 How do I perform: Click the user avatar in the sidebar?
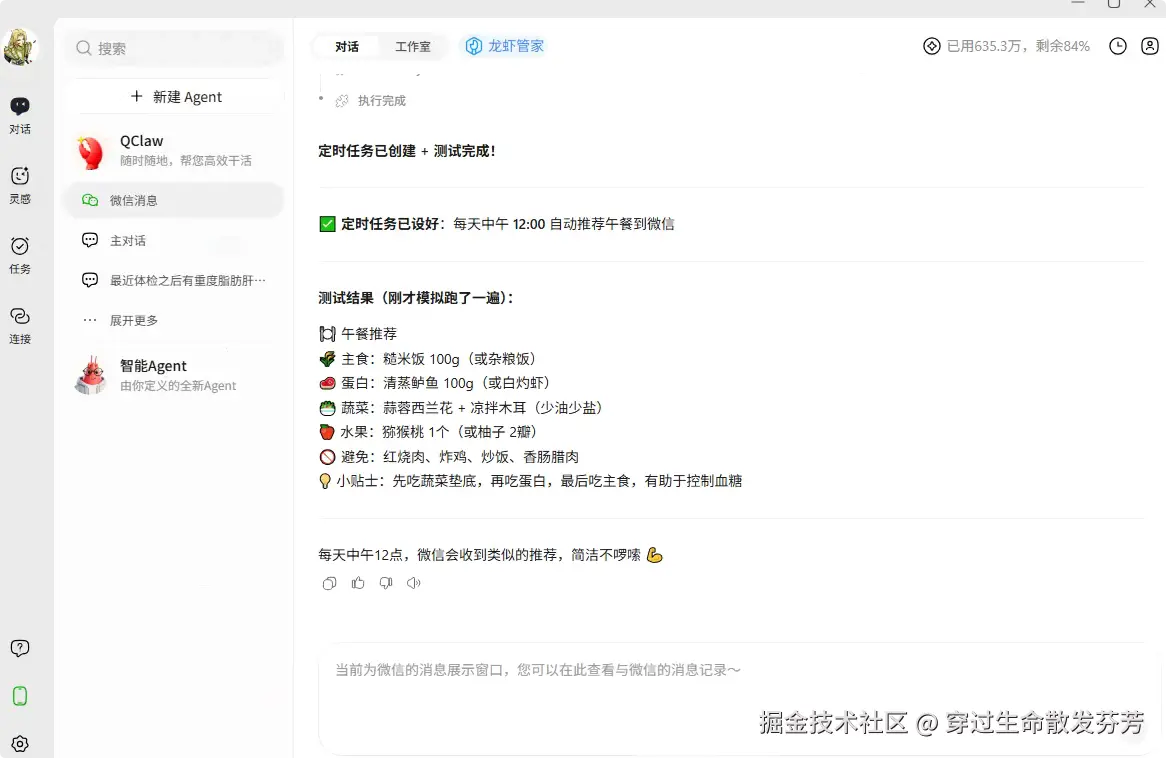coord(20,47)
